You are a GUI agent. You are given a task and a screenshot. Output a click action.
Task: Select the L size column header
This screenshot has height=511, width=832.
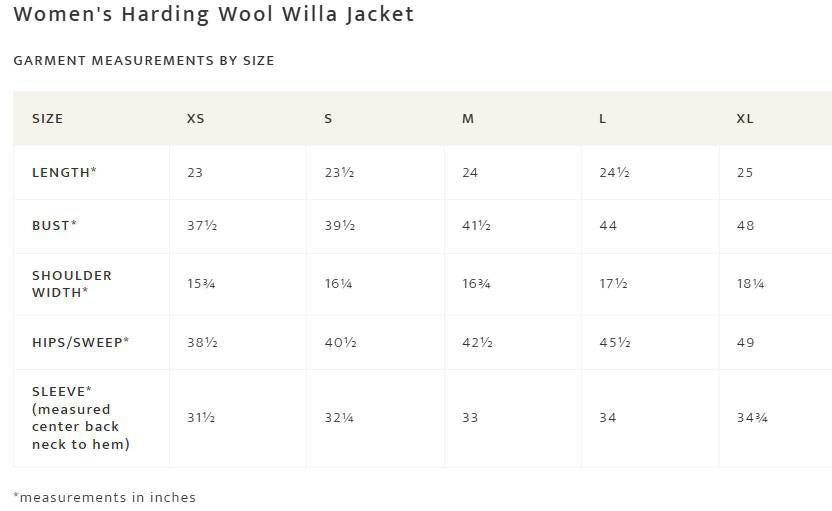coord(602,119)
